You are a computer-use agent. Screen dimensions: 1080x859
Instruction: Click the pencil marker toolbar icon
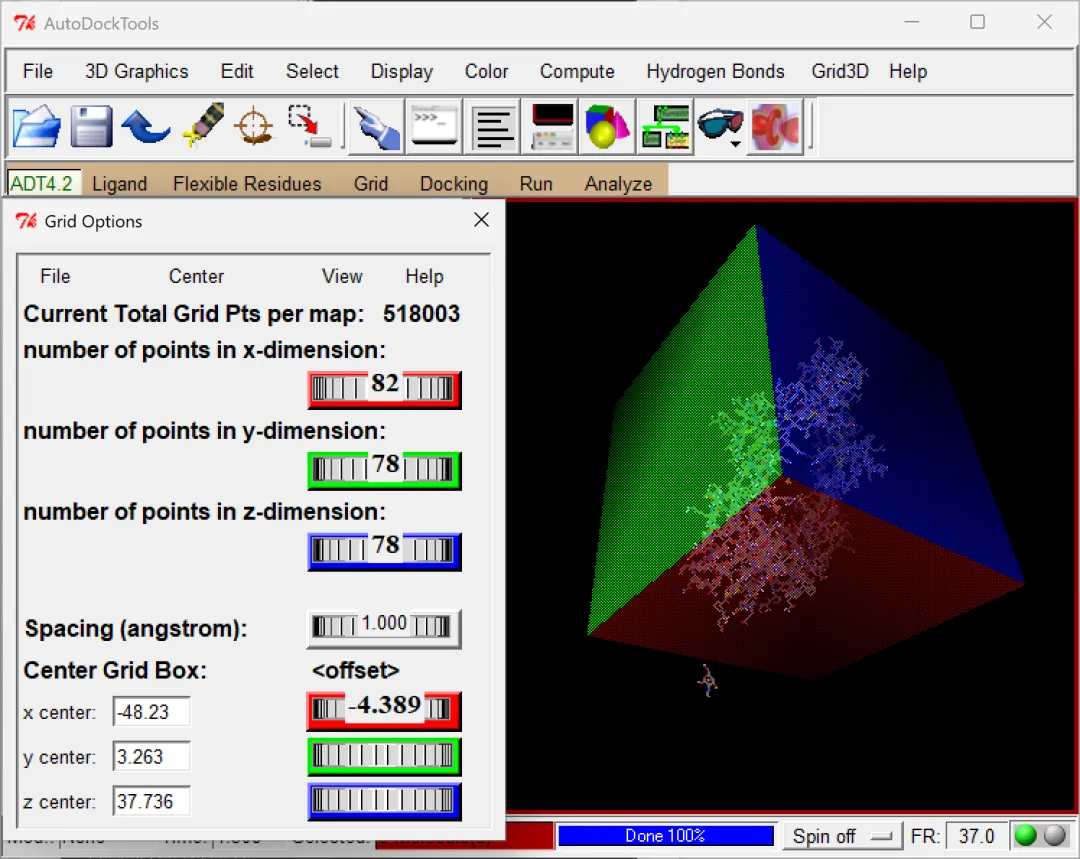click(204, 125)
